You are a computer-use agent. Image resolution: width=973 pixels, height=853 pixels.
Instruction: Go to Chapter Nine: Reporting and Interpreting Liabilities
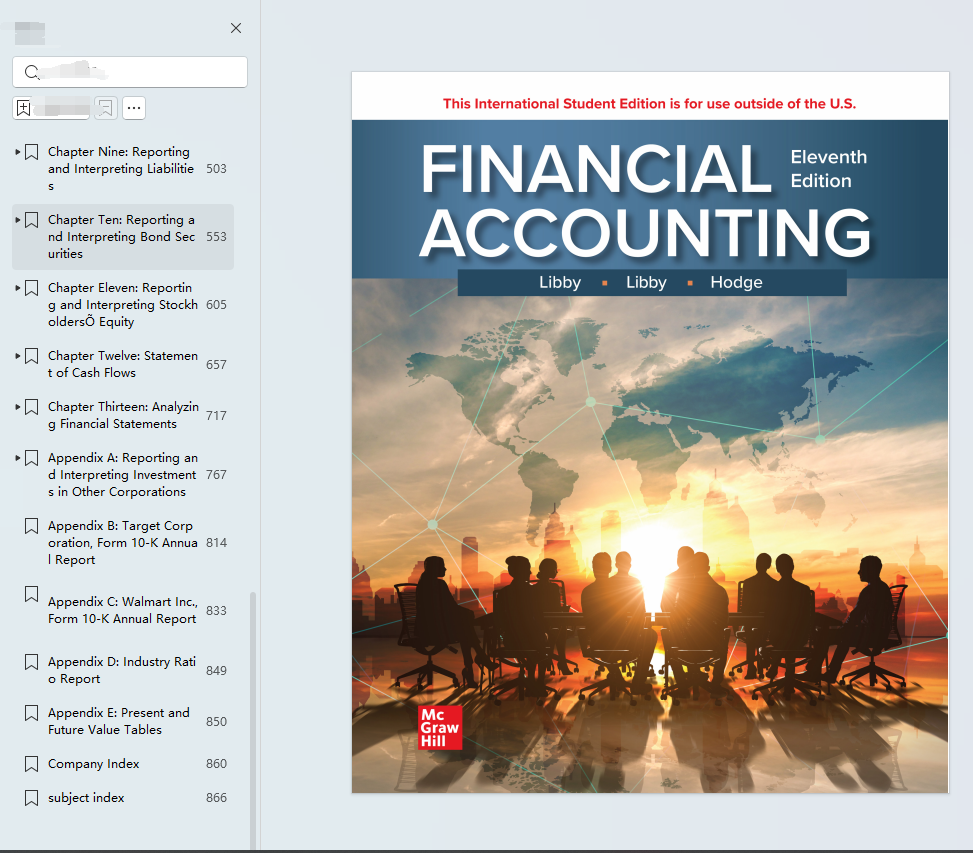point(121,169)
